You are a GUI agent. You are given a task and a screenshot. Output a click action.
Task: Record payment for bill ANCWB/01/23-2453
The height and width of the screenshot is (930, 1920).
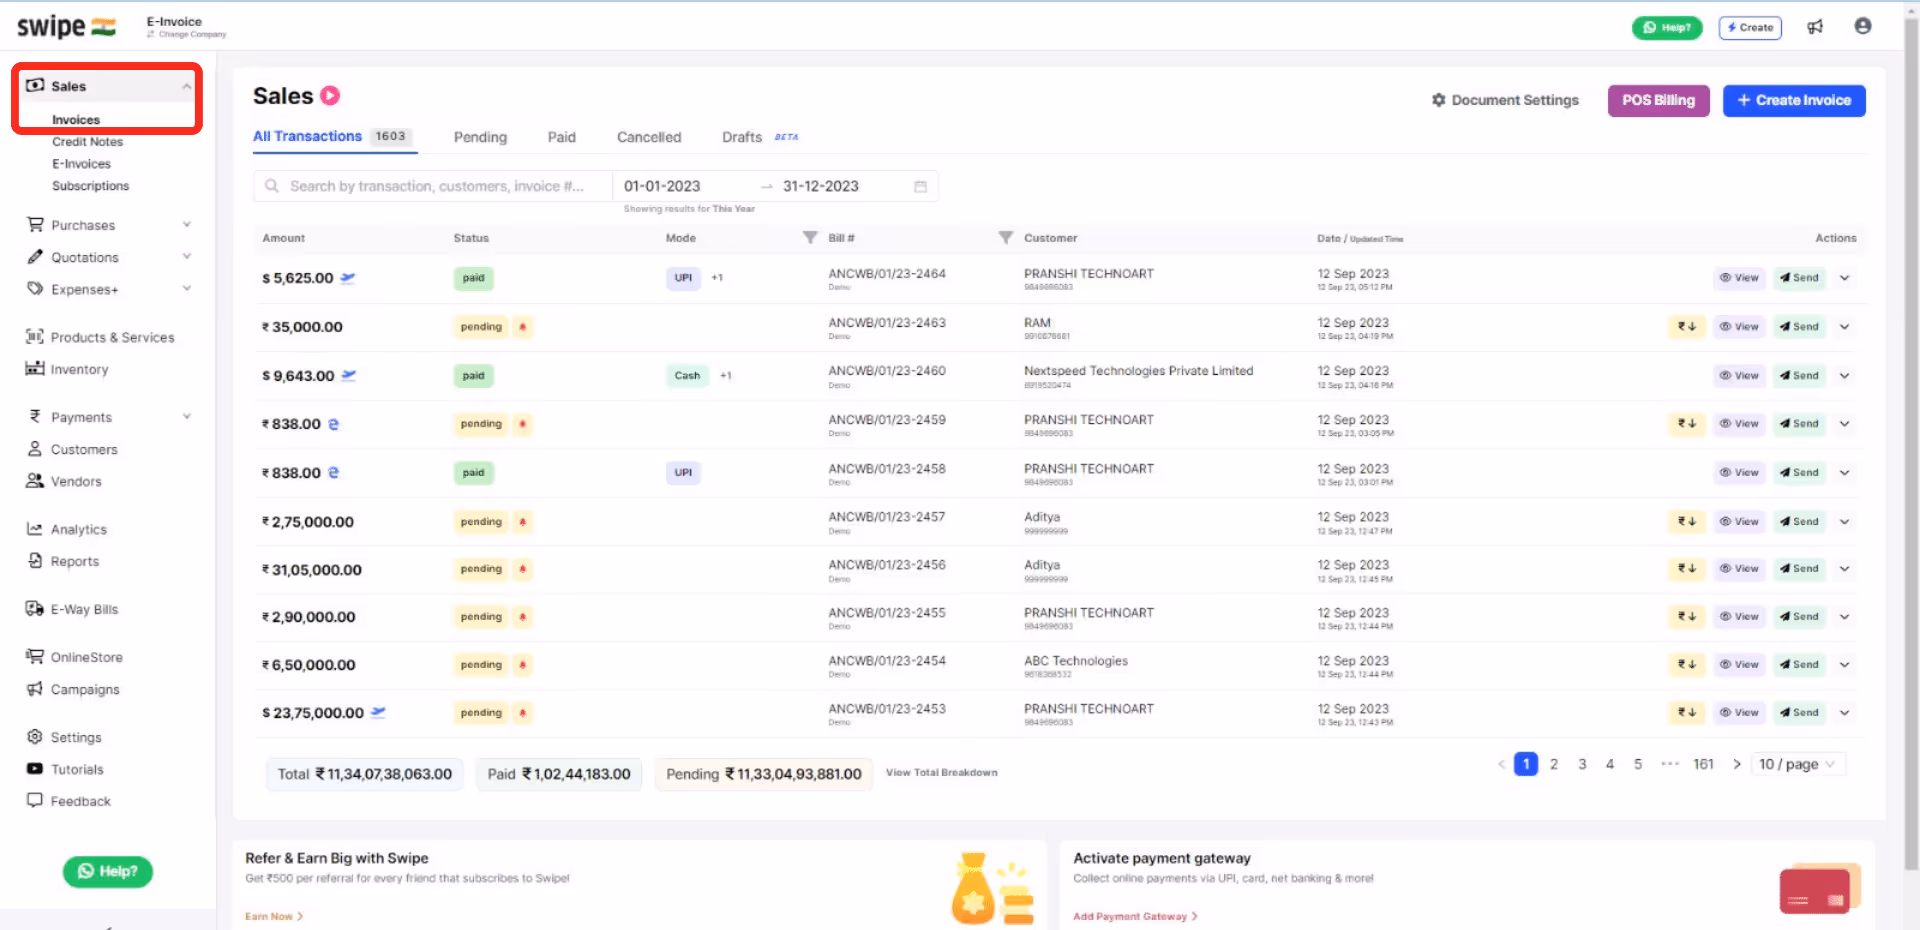[1687, 713]
